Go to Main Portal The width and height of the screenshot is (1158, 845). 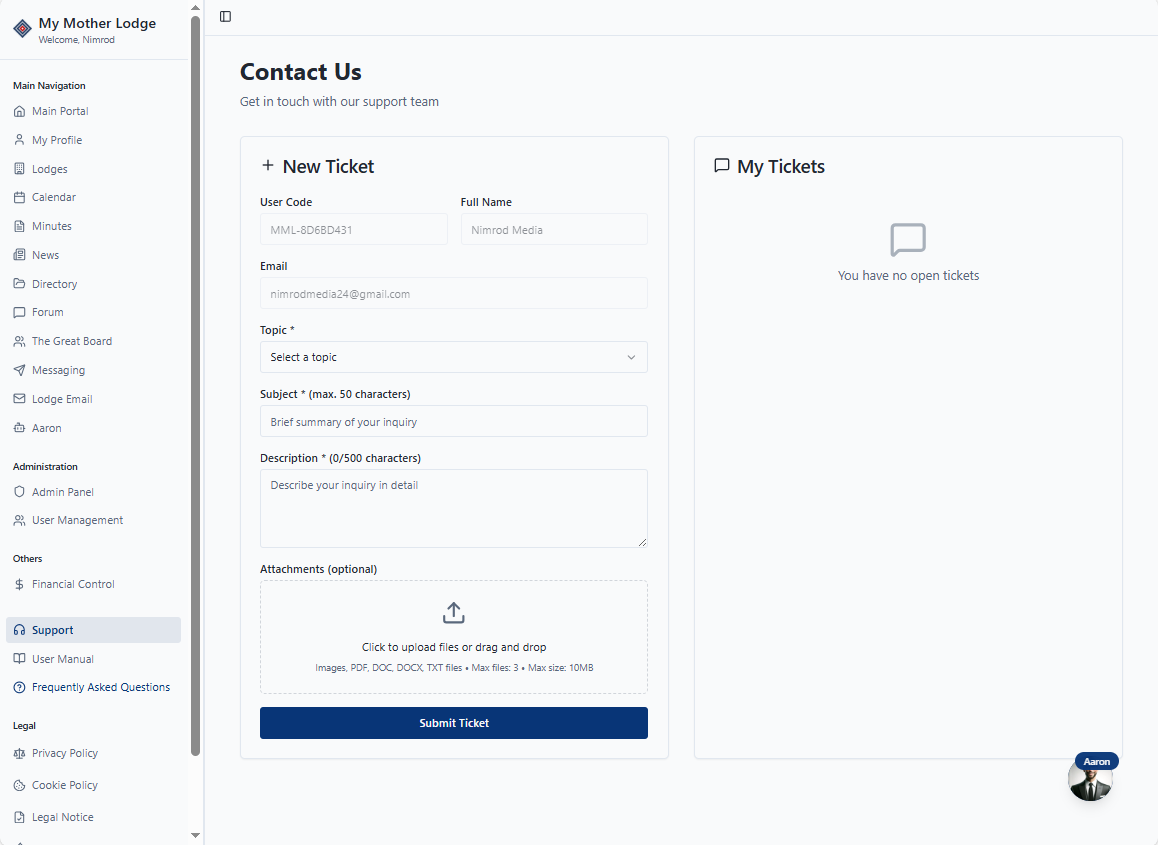click(60, 111)
